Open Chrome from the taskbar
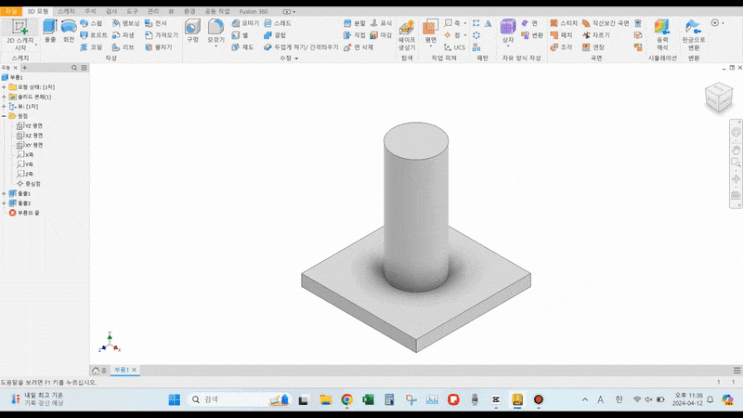743x418 pixels. click(347, 400)
